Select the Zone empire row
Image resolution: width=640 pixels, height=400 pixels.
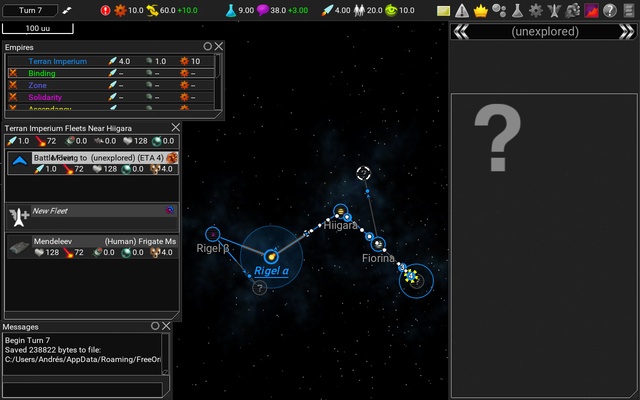(111, 85)
